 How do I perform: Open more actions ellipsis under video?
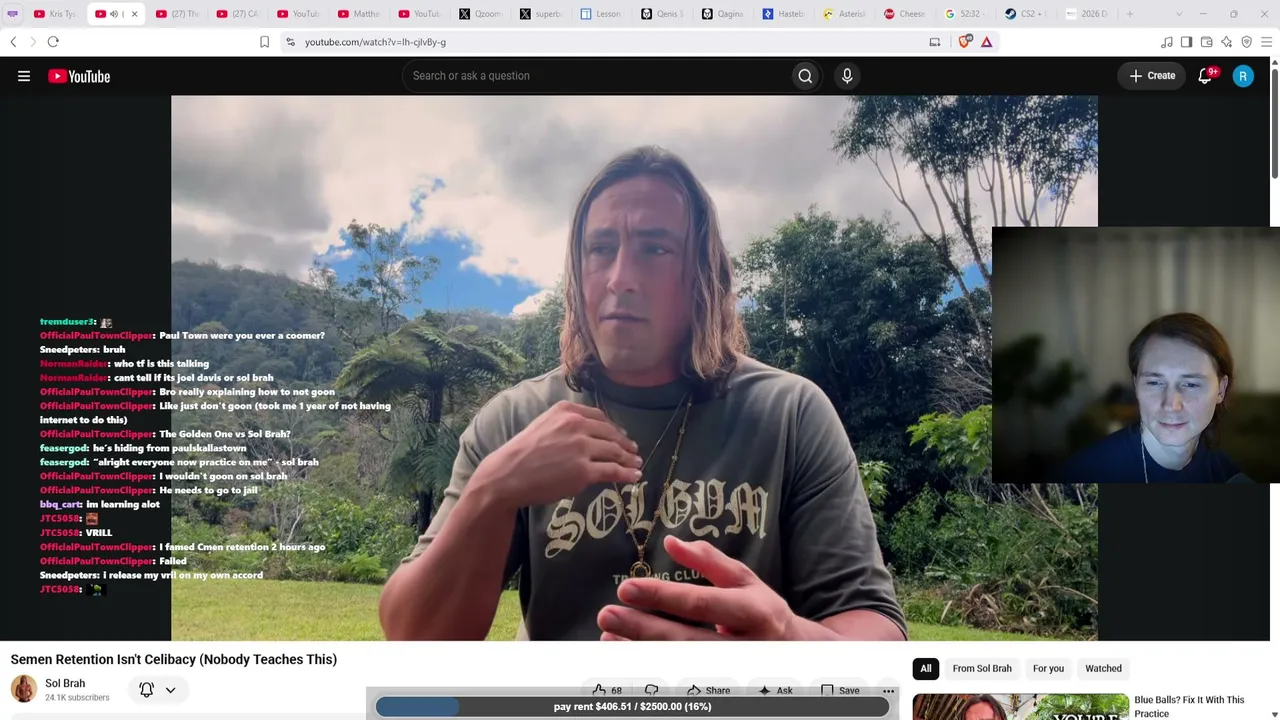(x=888, y=690)
